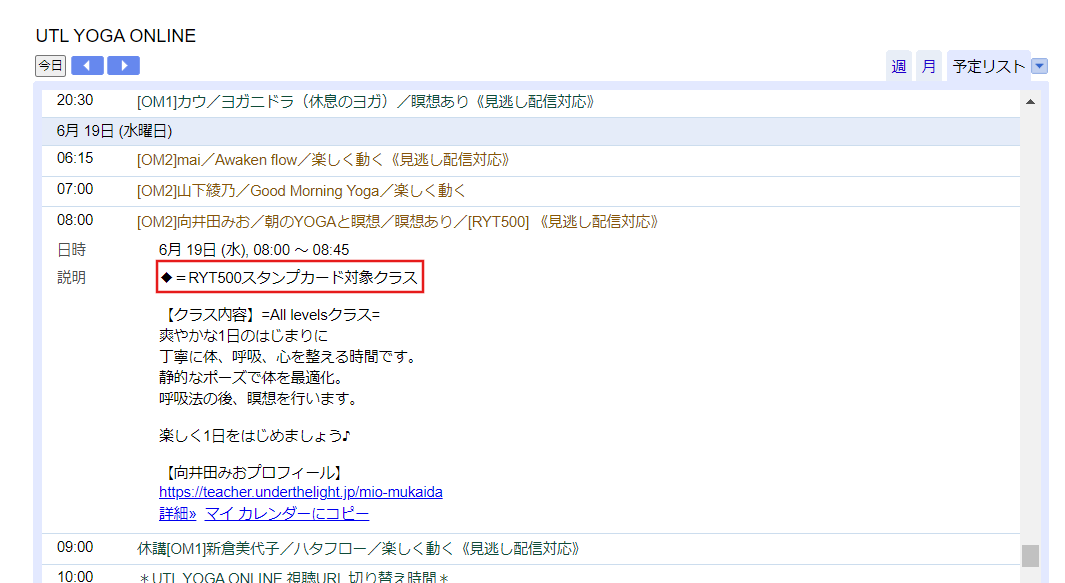Go to previous period with left arrow
Viewport: 1065px width, 583px height.
[88, 66]
